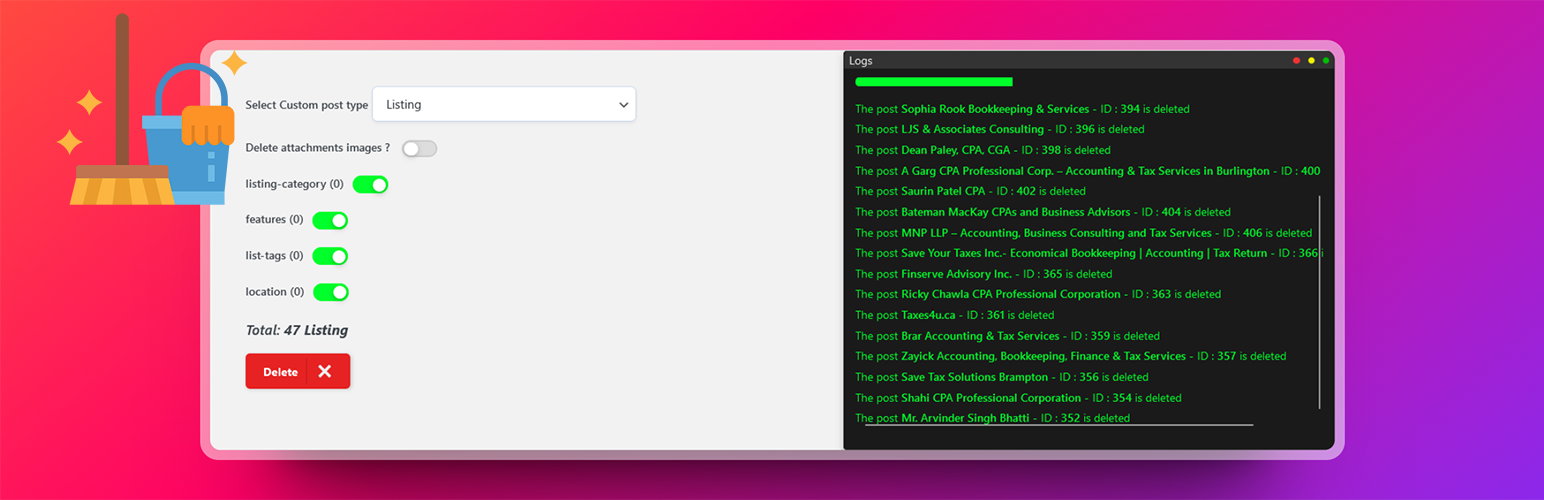Switch off the list-tags toggle

click(x=330, y=256)
